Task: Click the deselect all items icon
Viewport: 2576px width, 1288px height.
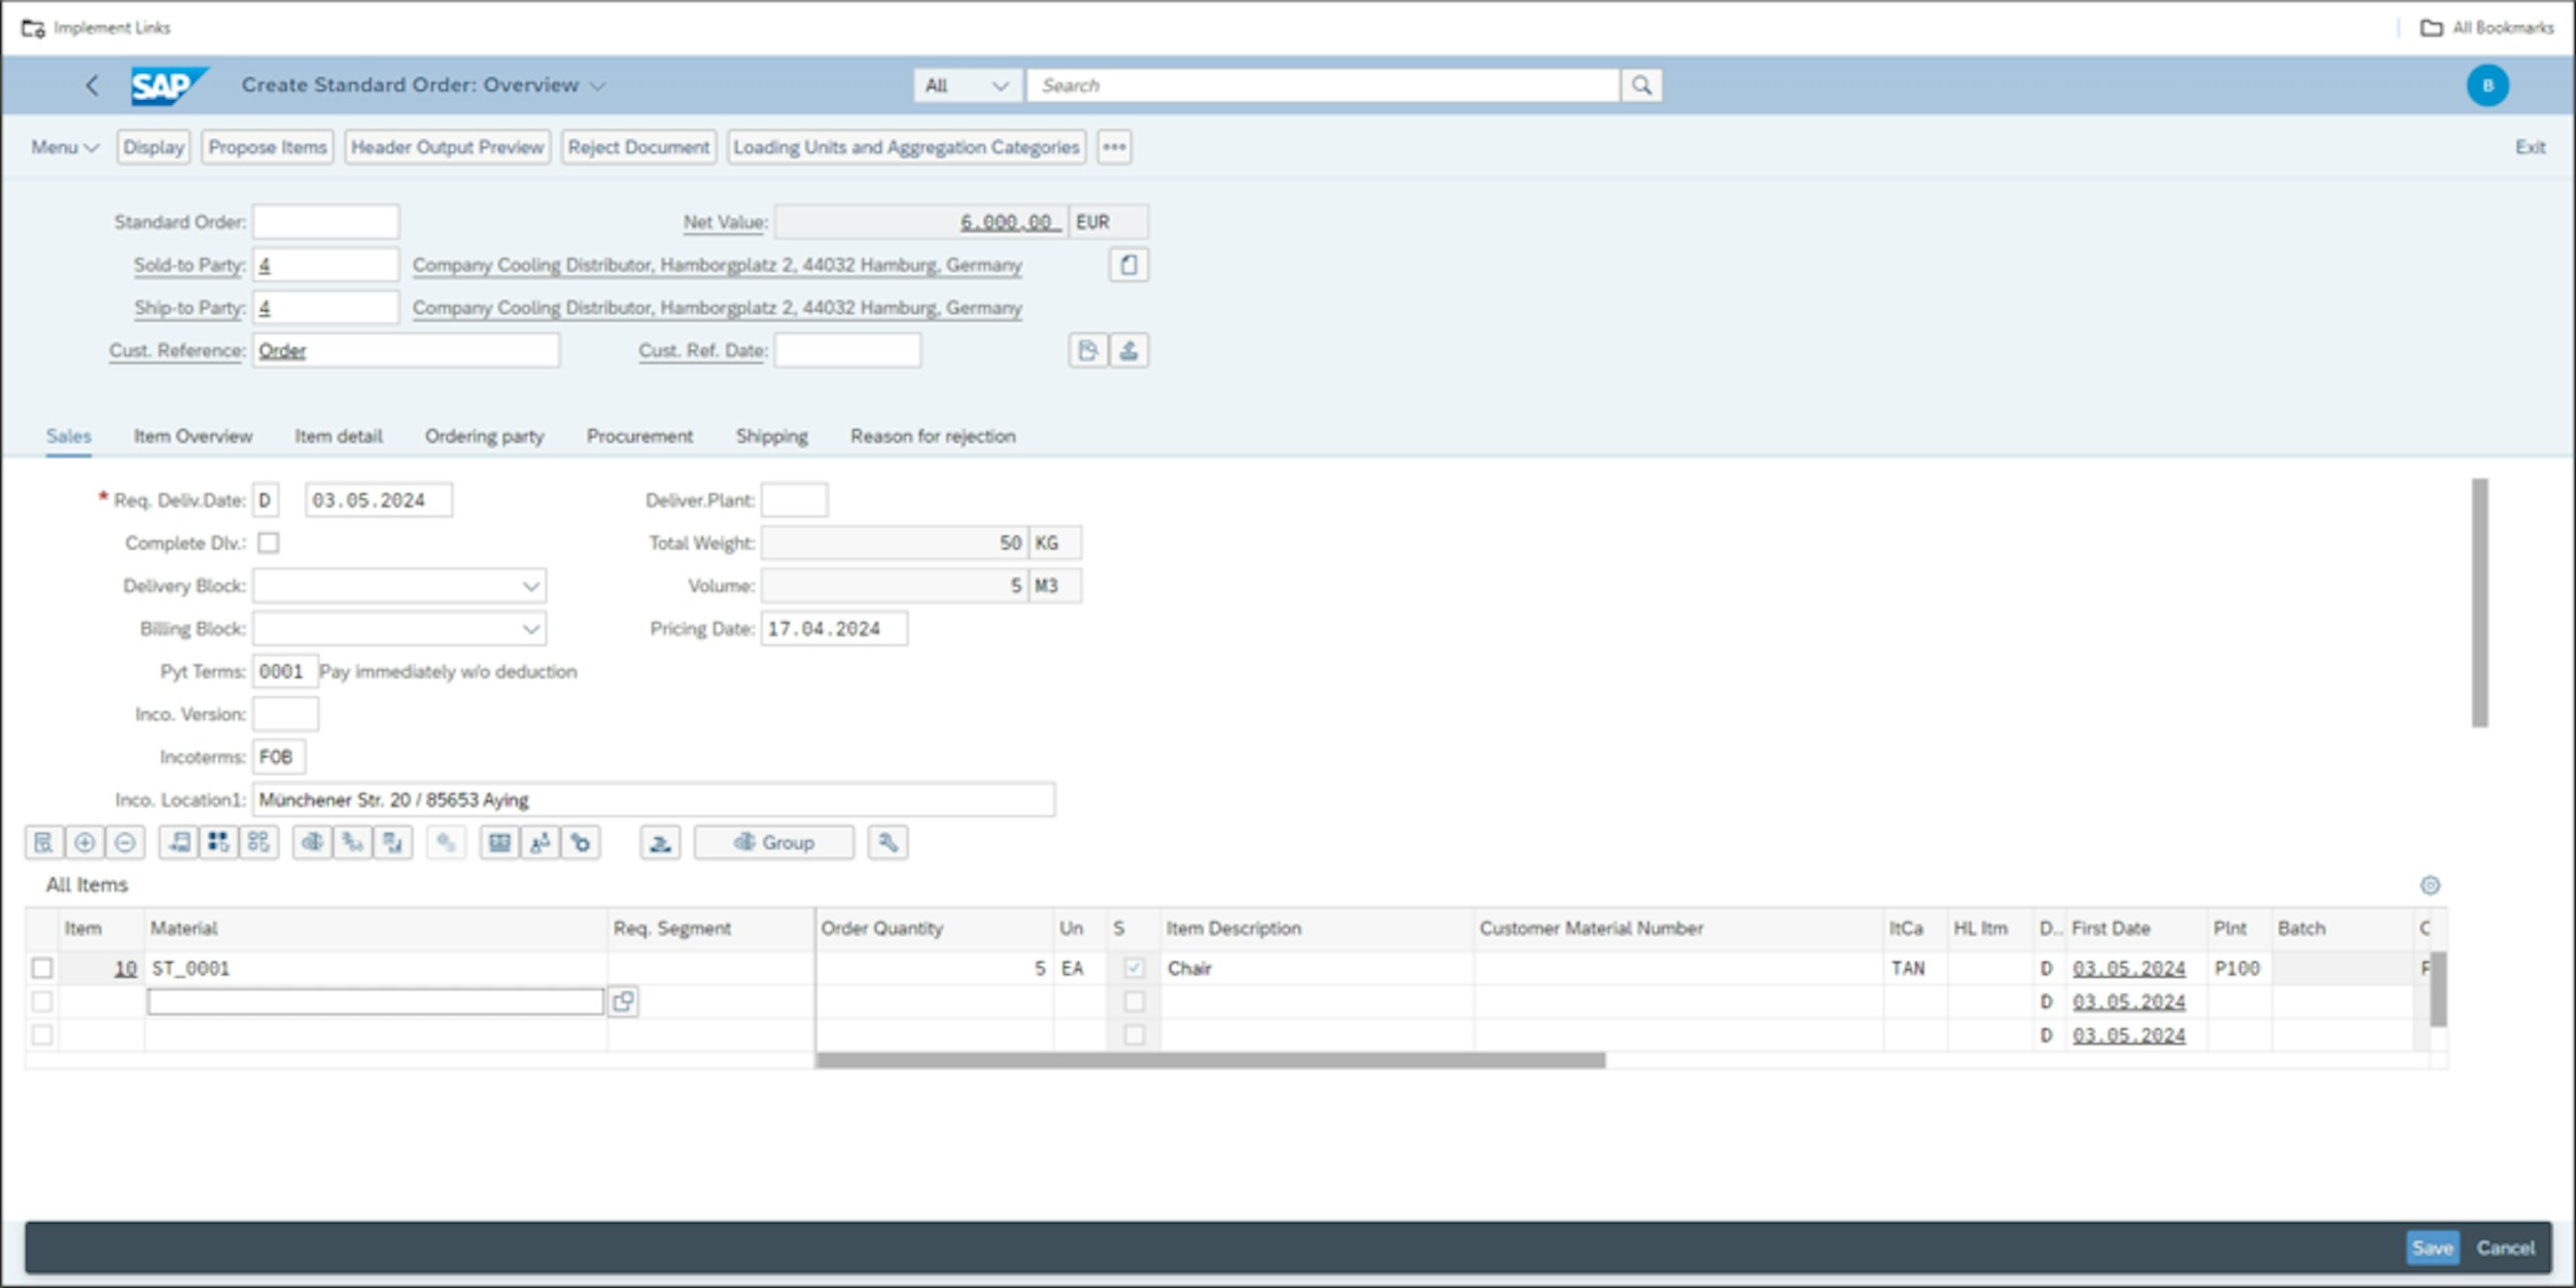Action: [x=259, y=843]
